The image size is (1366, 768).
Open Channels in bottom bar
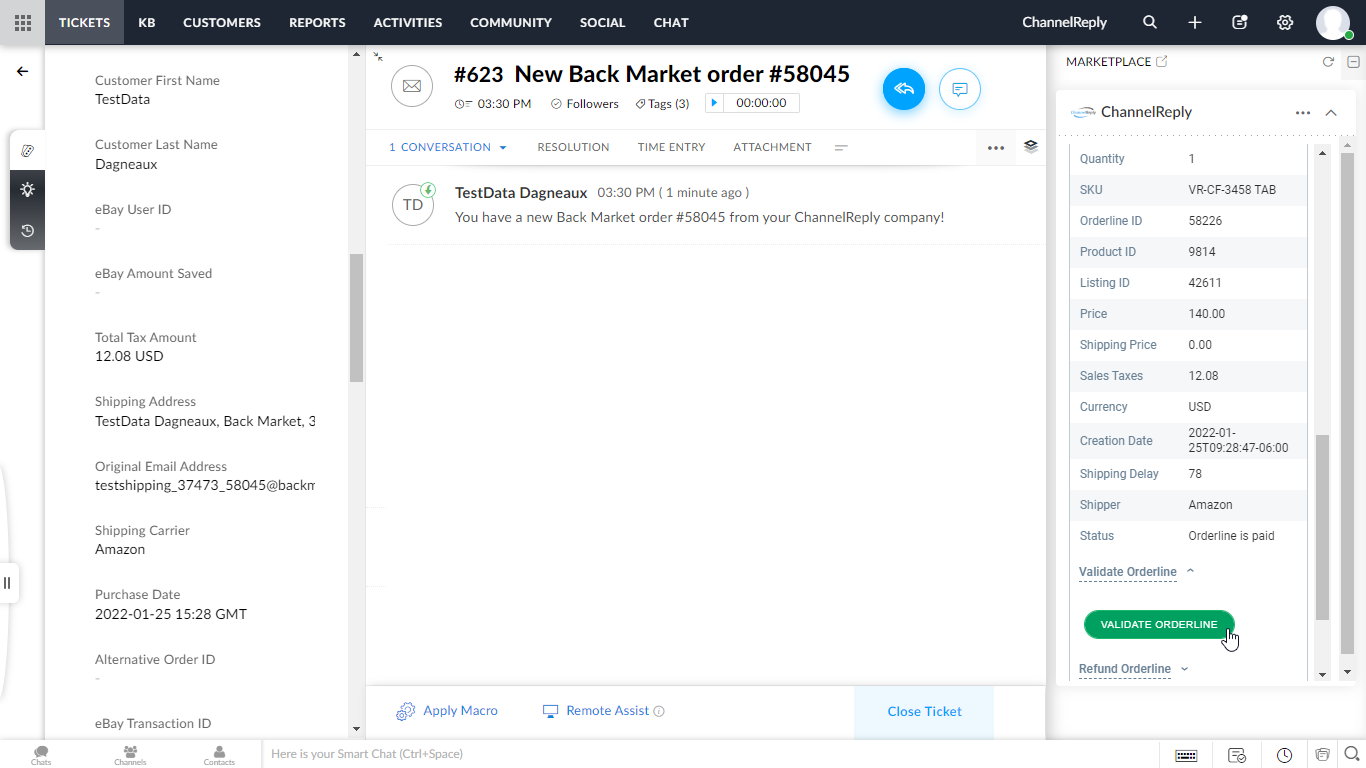[x=130, y=755]
